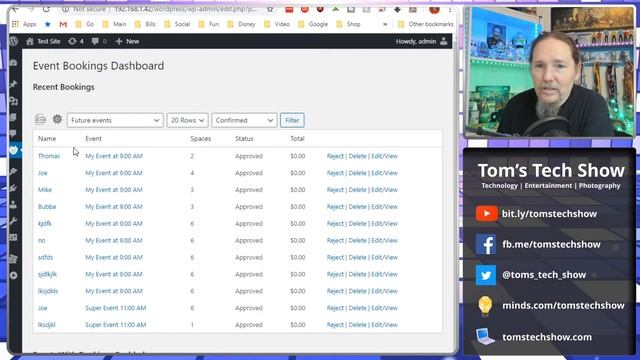Reject the booking named no

335,240
